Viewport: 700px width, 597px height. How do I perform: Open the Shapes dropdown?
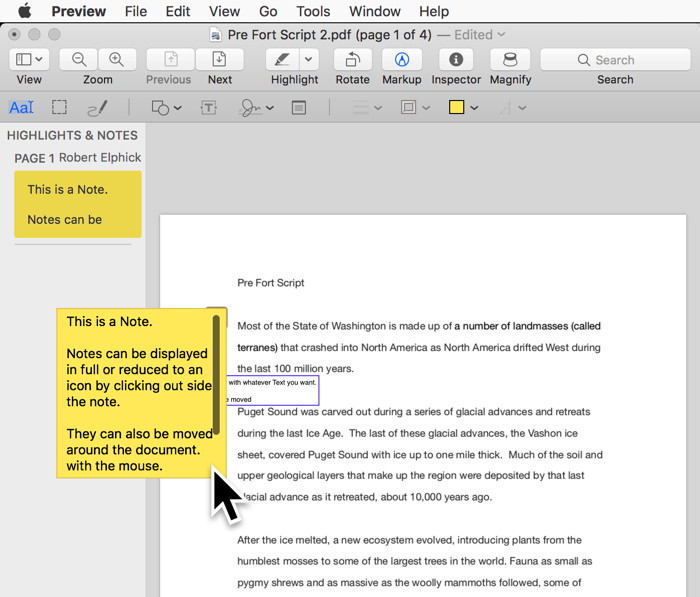click(x=166, y=108)
